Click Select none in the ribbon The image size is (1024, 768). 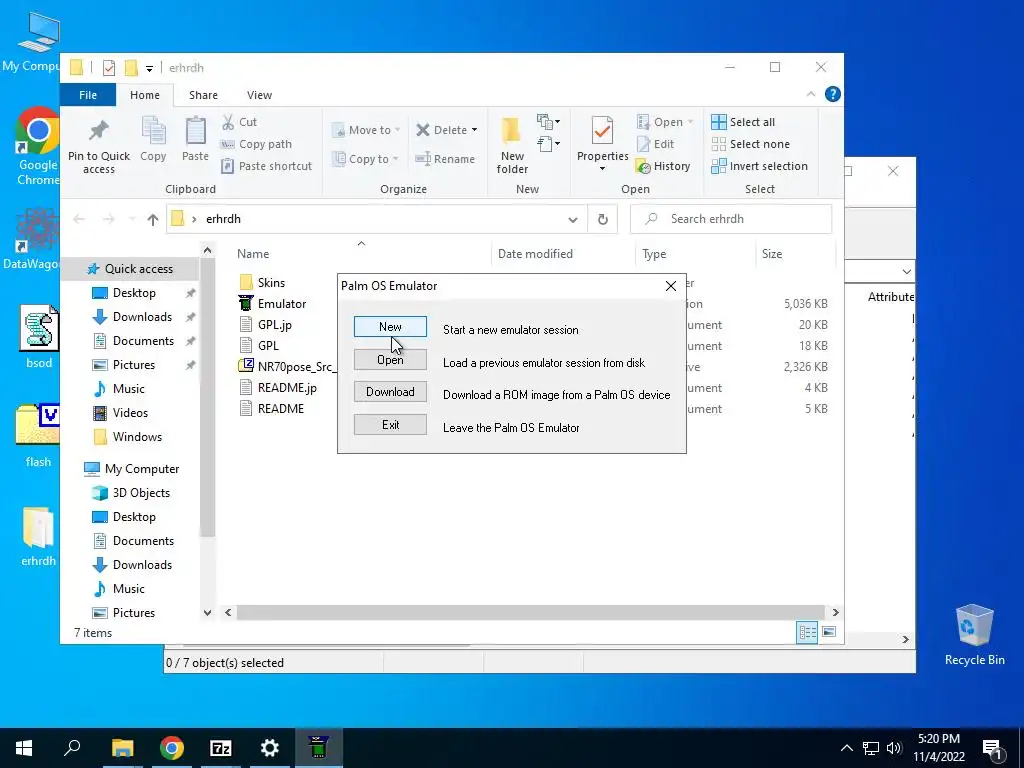click(750, 144)
